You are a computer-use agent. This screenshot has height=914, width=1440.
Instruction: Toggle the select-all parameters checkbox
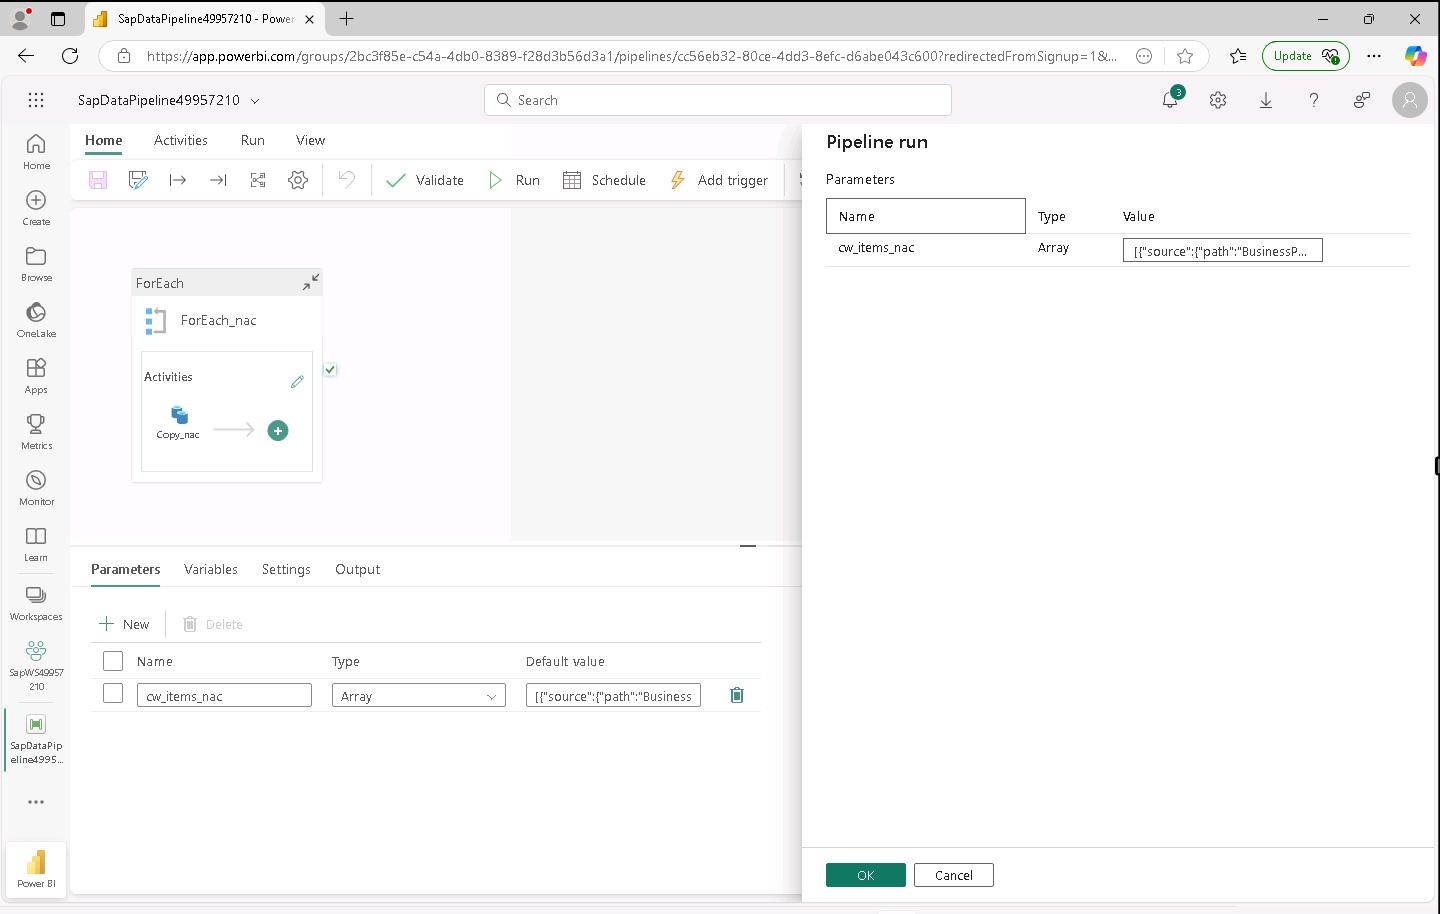113,661
